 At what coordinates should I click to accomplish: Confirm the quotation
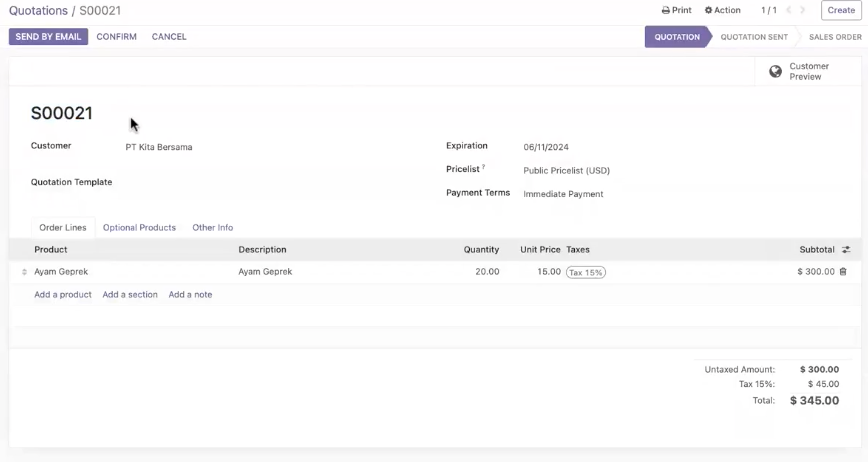[x=116, y=37]
